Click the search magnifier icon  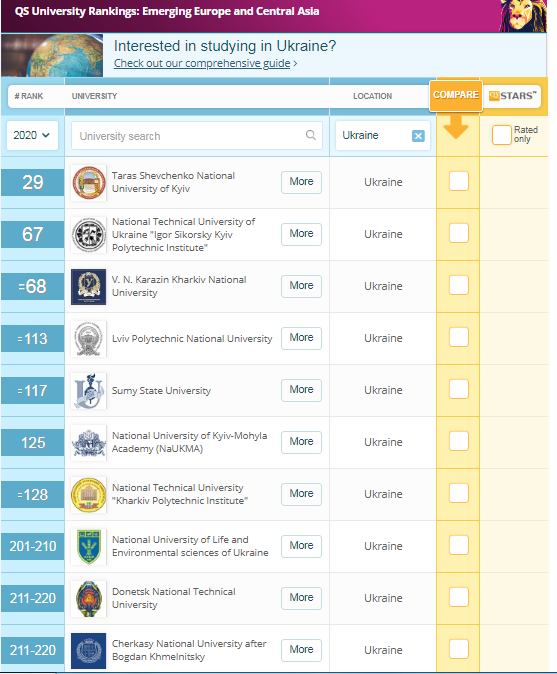[x=311, y=135]
